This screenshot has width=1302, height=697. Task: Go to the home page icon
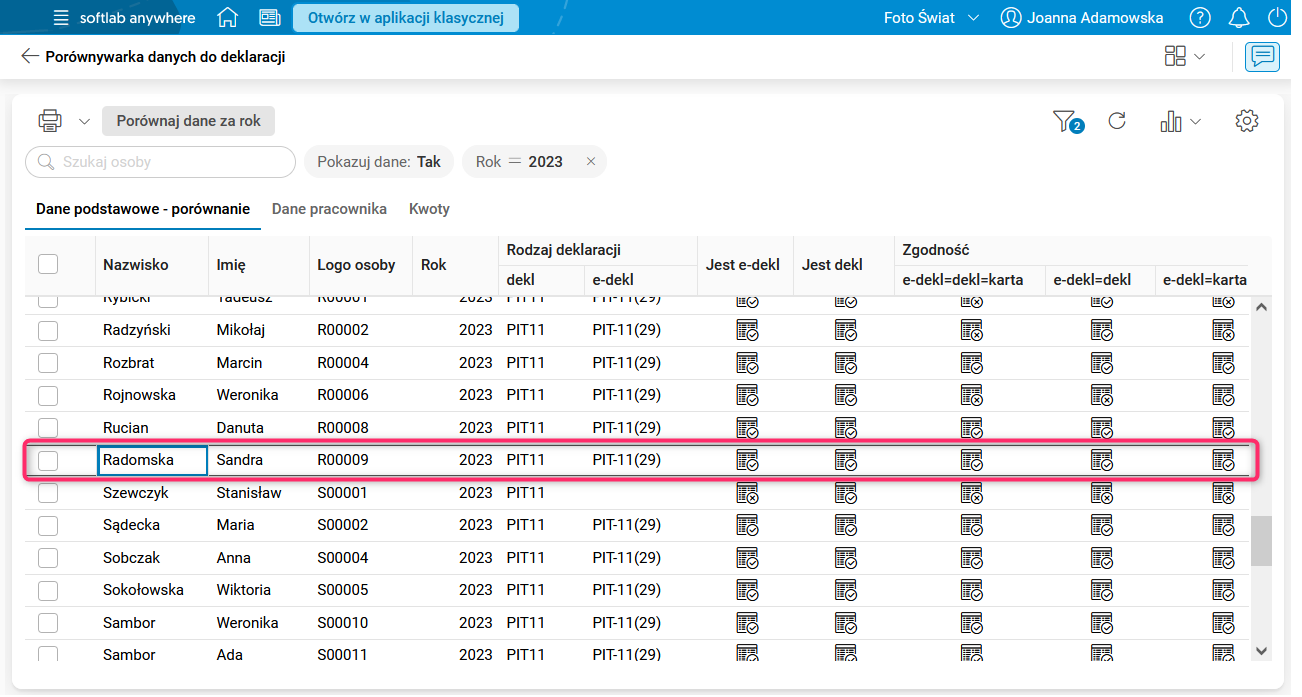(228, 18)
